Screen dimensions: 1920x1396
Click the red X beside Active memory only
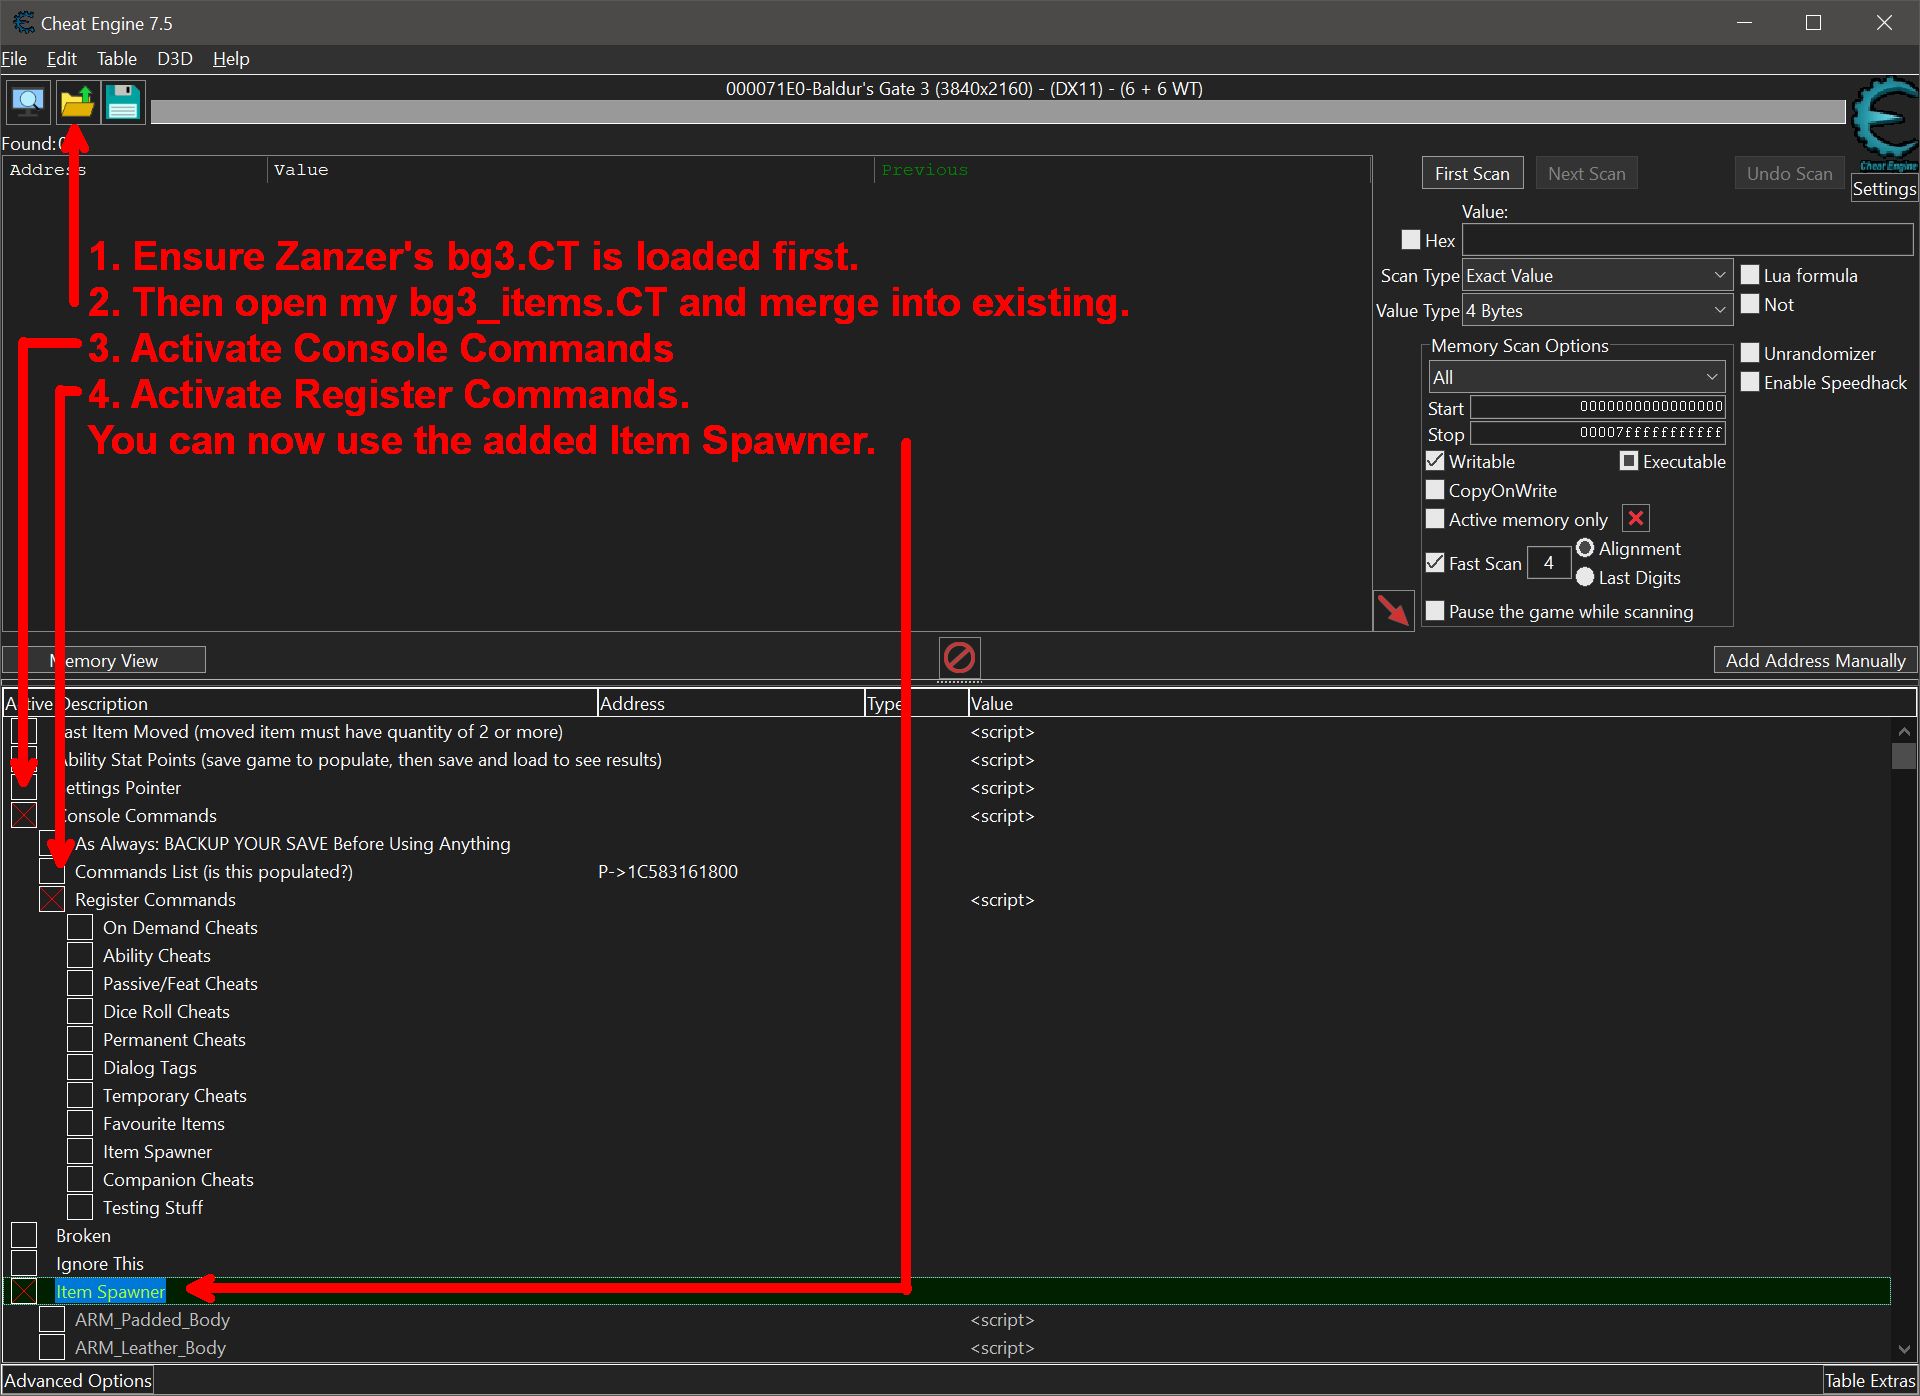tap(1636, 518)
